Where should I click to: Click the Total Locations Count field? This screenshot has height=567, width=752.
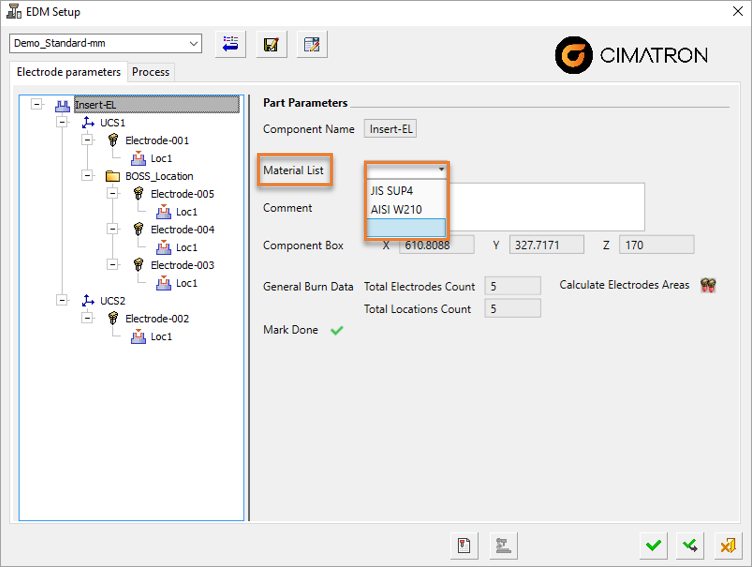click(512, 308)
